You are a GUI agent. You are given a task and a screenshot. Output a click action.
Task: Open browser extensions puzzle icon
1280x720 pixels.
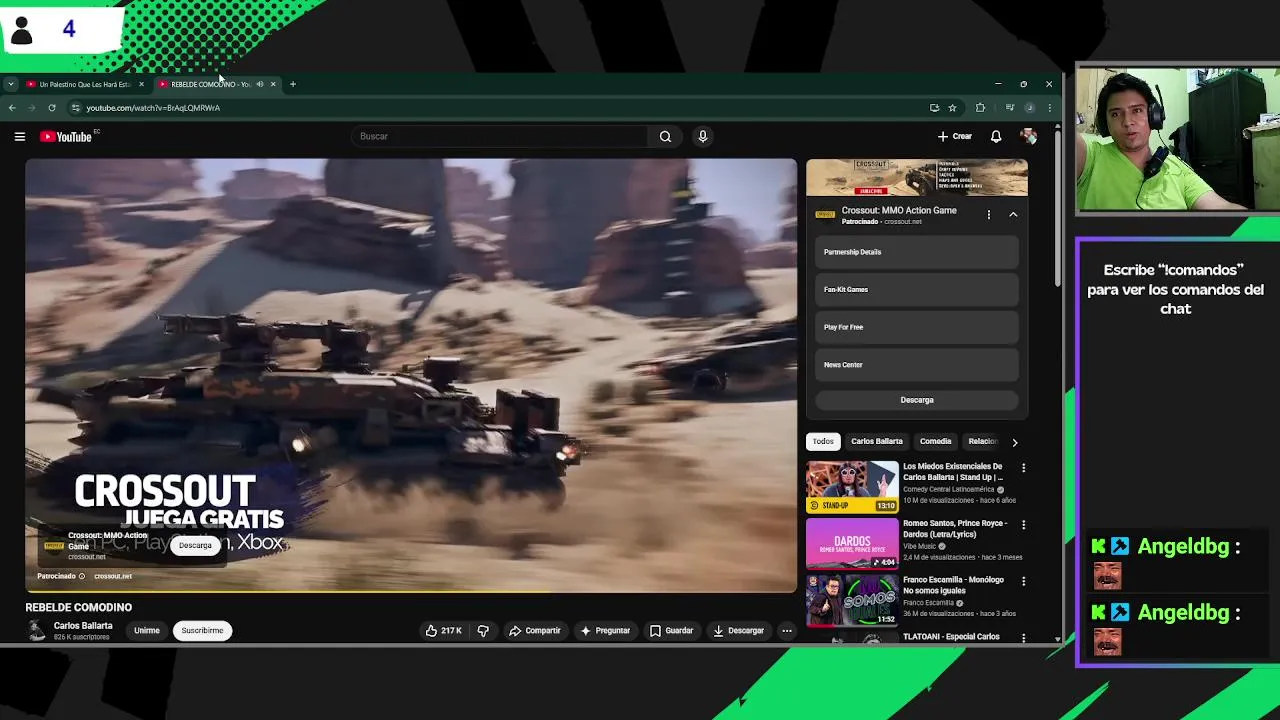tap(980, 108)
